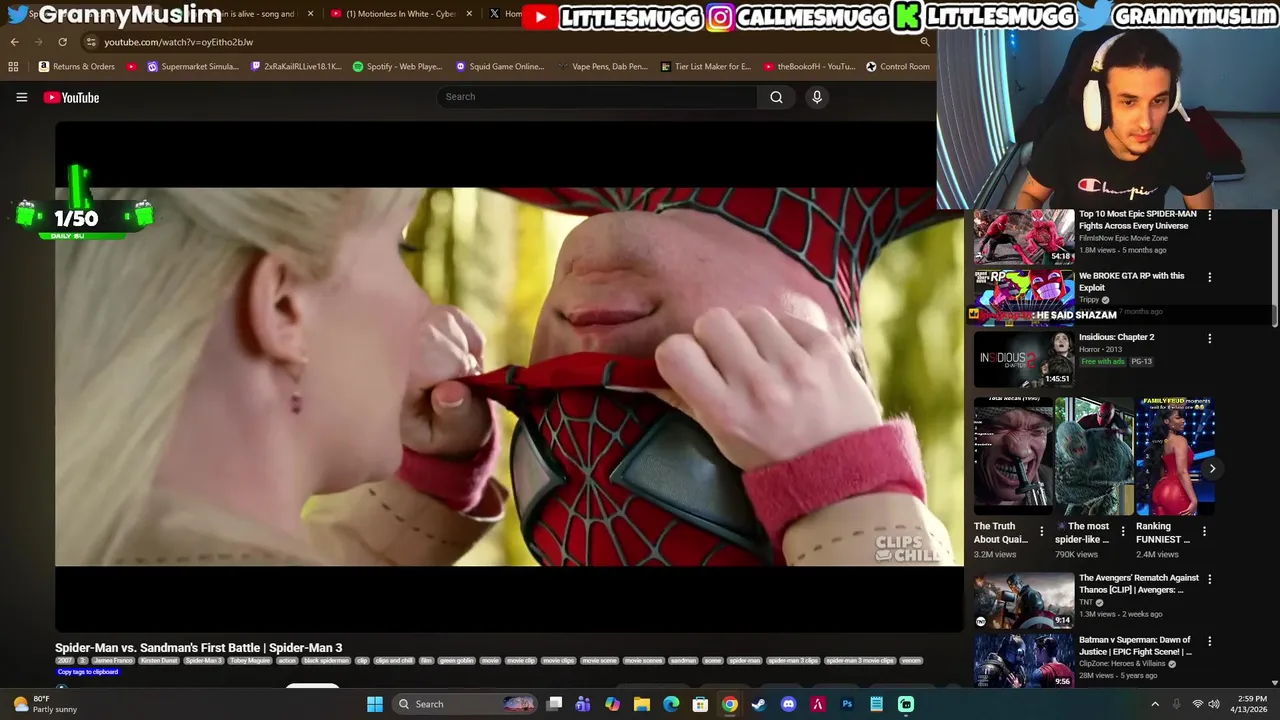Open options menu for Insidious: Chapter 2
The height and width of the screenshot is (720, 1280).
click(x=1209, y=339)
